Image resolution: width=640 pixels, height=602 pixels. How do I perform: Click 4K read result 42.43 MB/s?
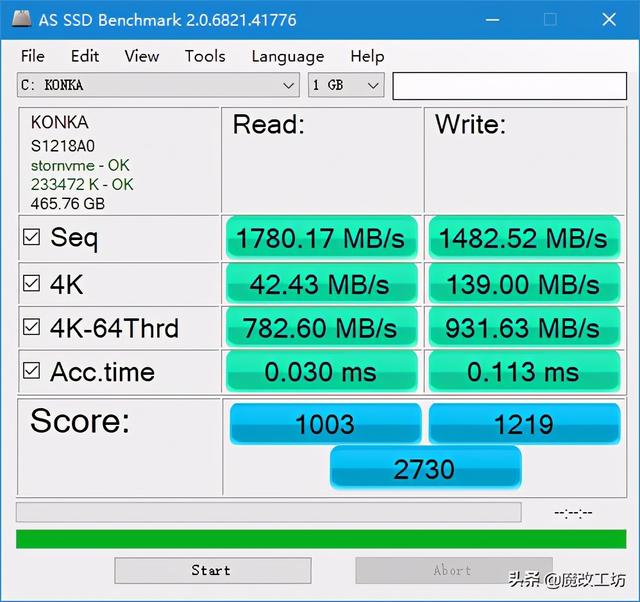322,284
